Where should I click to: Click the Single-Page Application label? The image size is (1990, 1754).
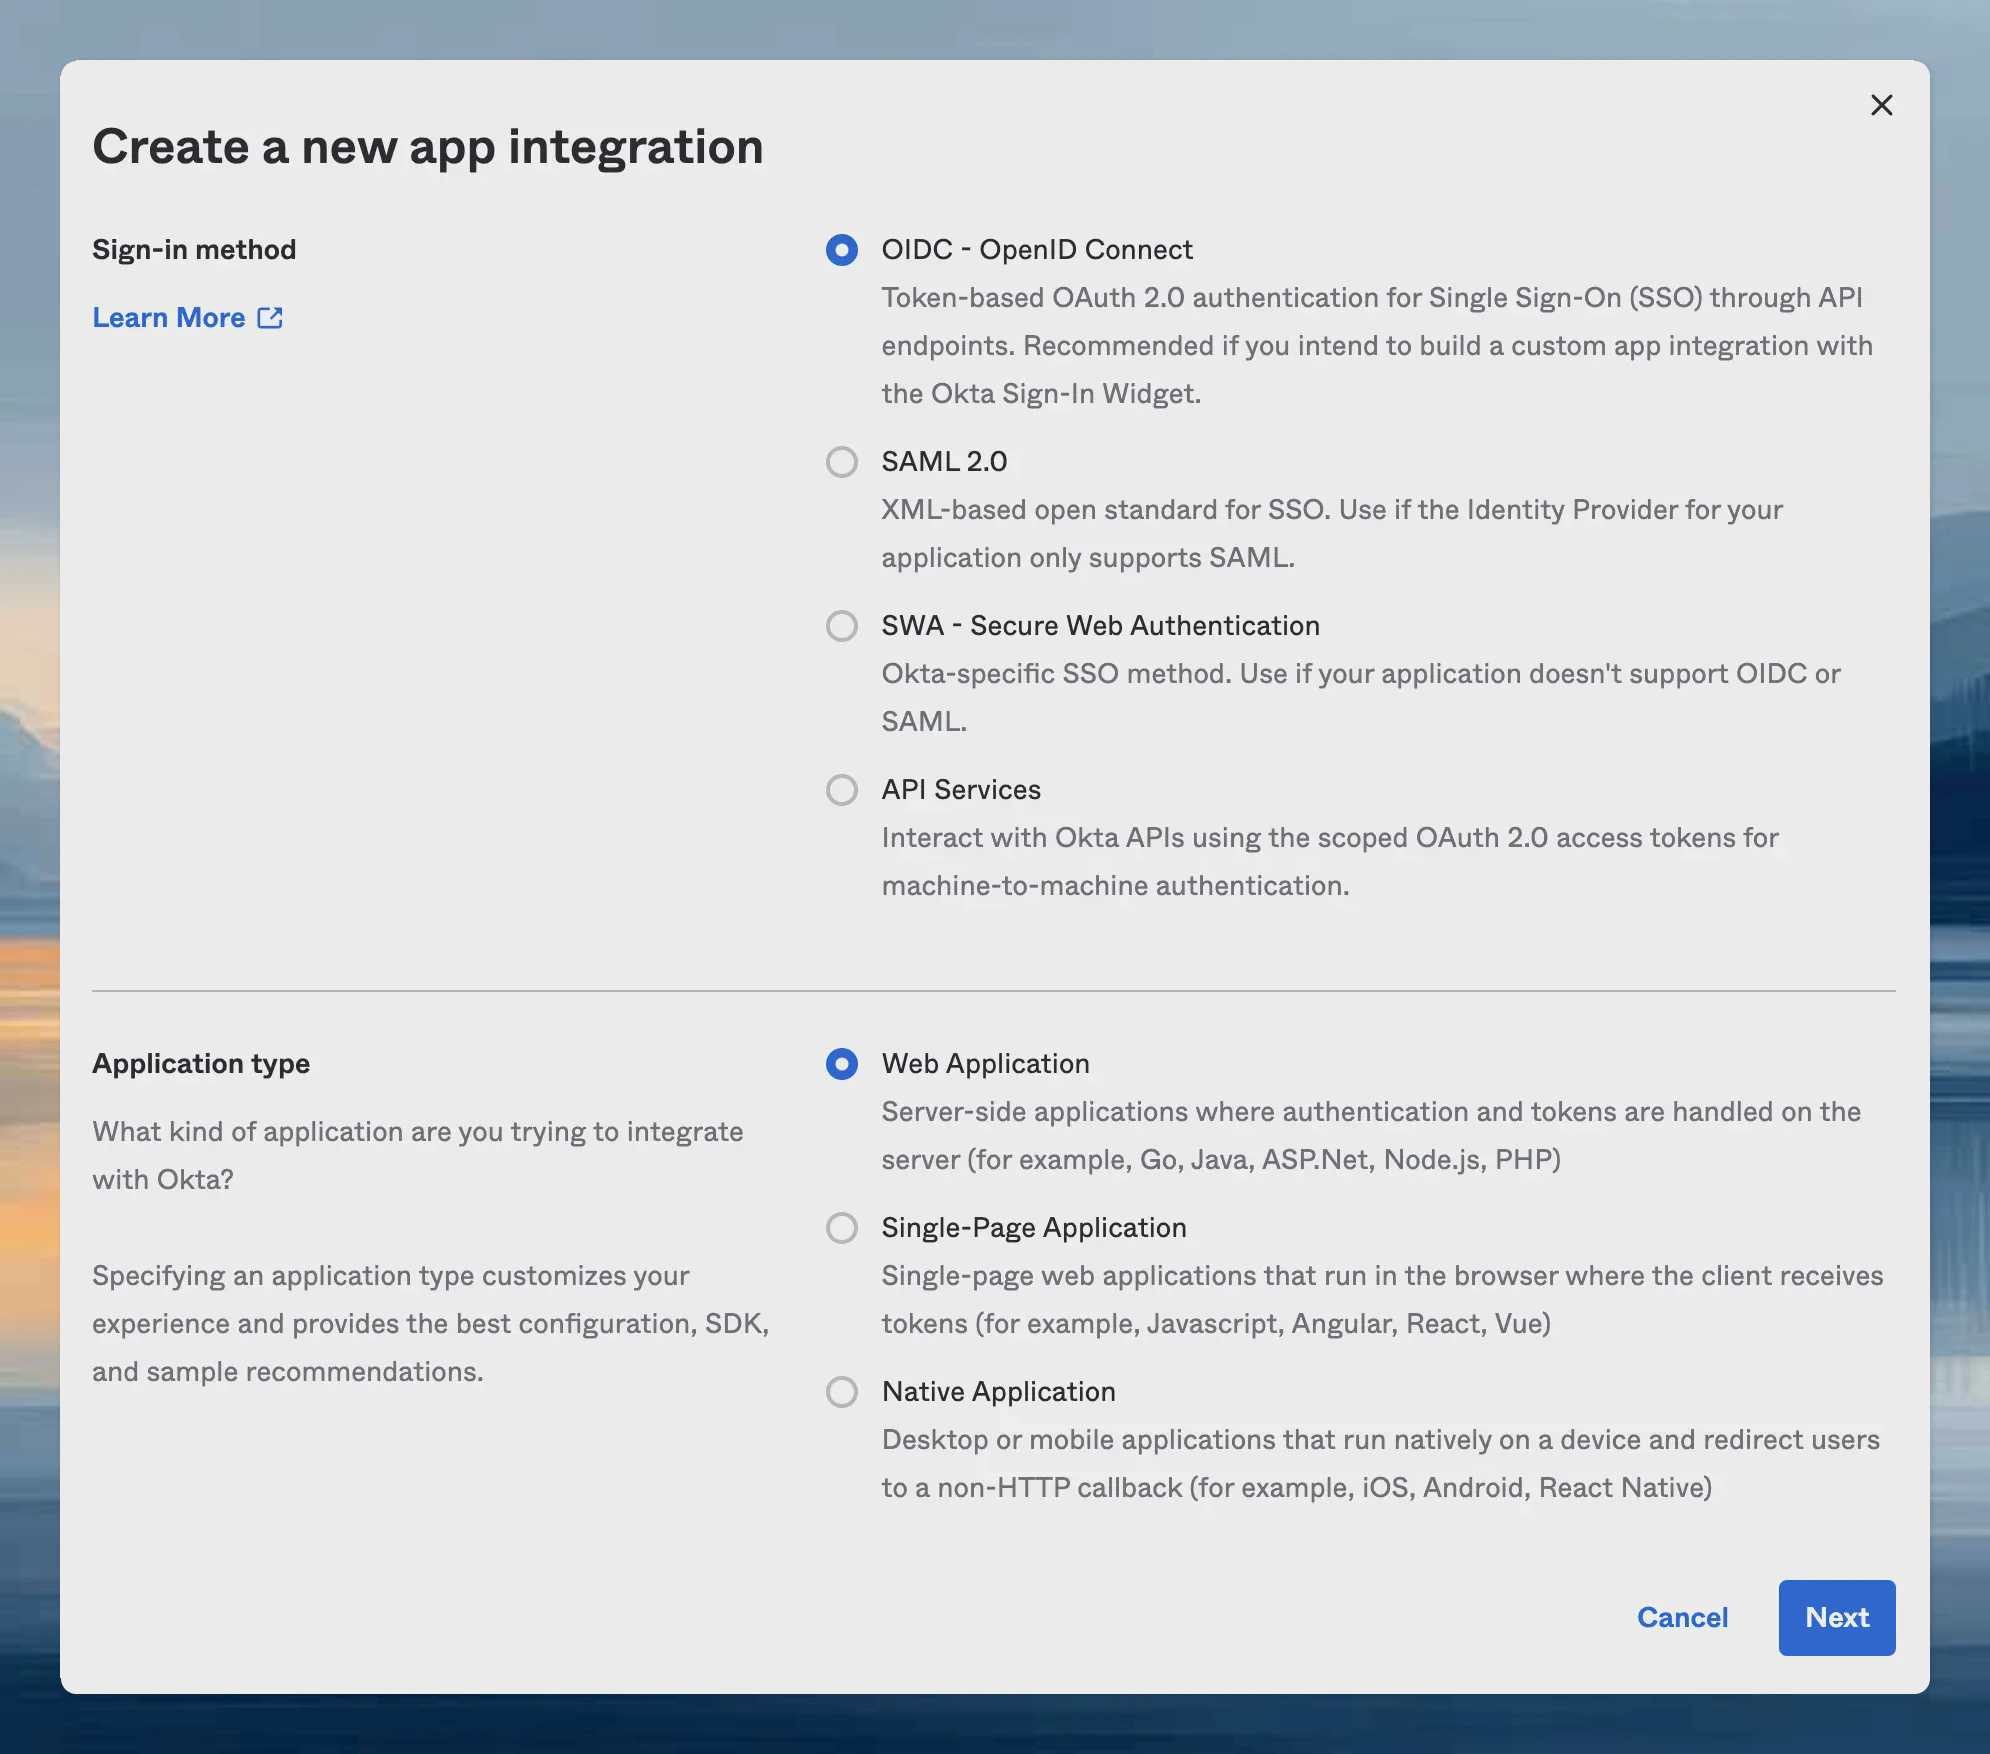(1033, 1228)
